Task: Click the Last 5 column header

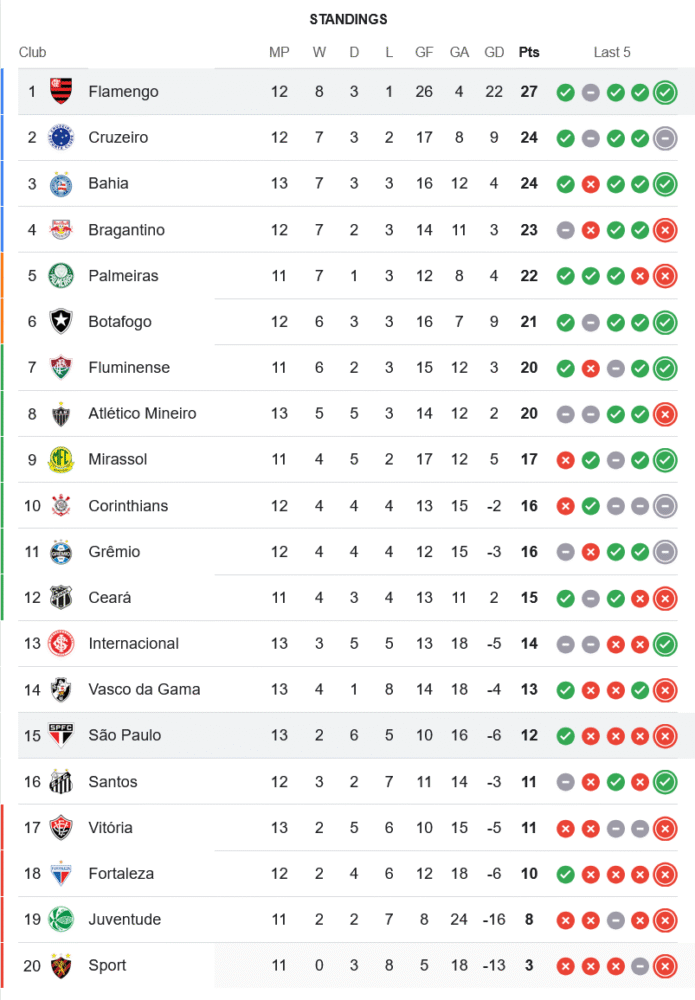Action: pos(612,52)
